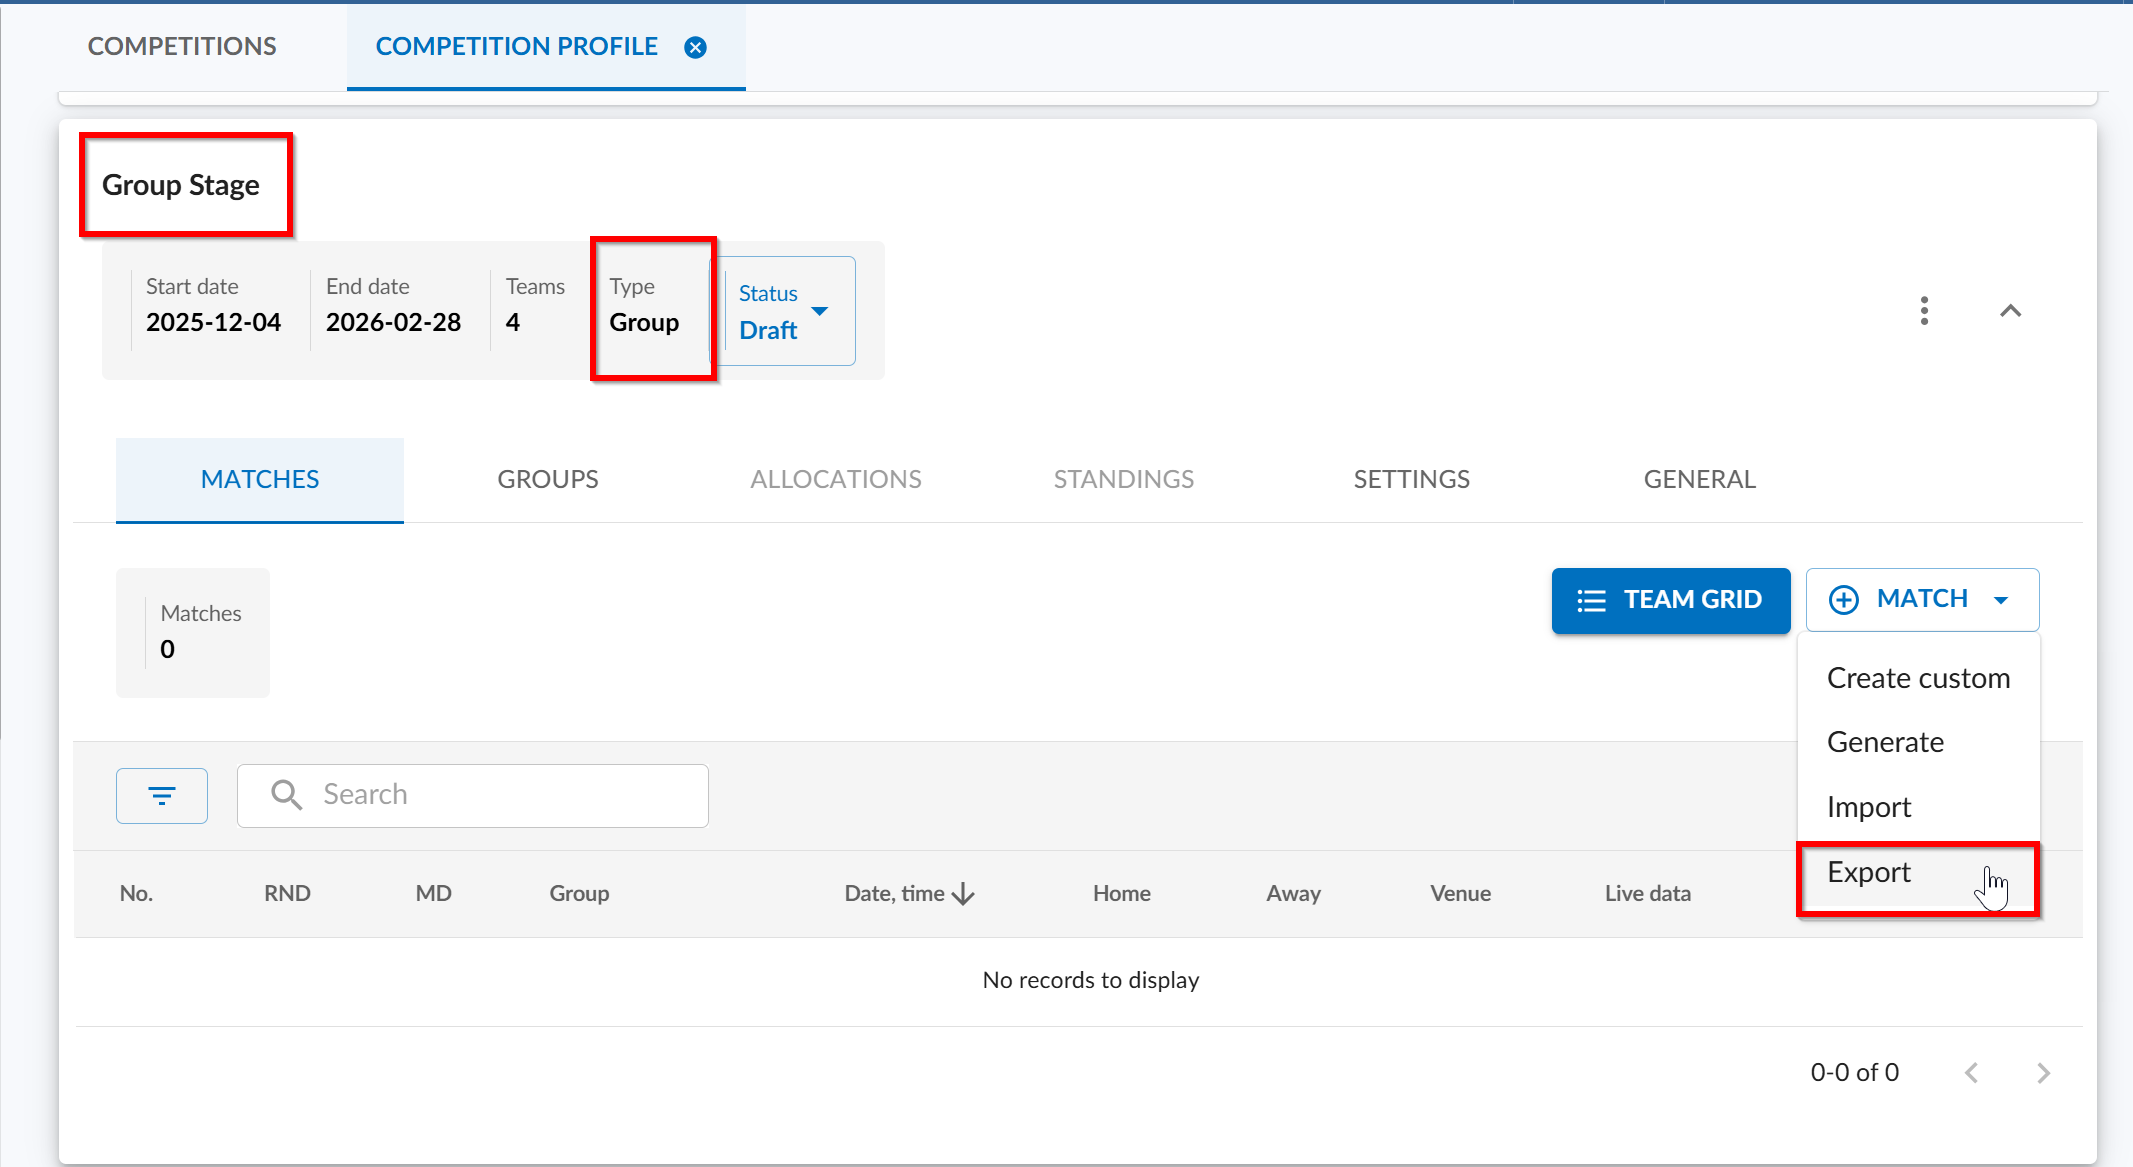Collapse the Group Stage panel
Viewport: 2133px width, 1167px height.
[2010, 311]
